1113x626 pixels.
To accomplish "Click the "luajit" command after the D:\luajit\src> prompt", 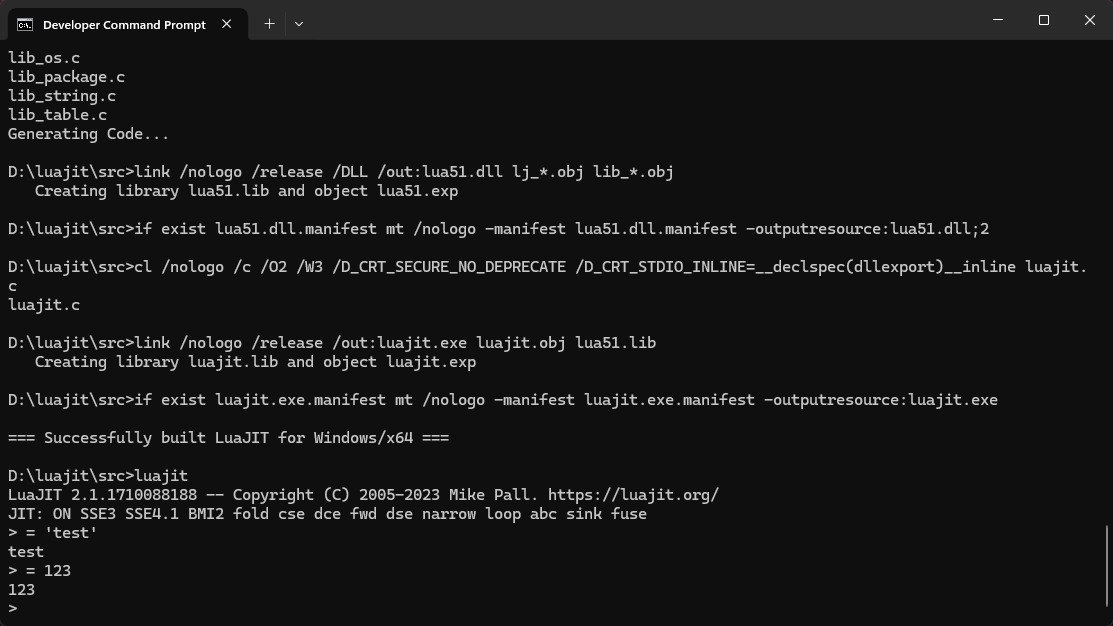I will pyautogui.click(x=160, y=476).
